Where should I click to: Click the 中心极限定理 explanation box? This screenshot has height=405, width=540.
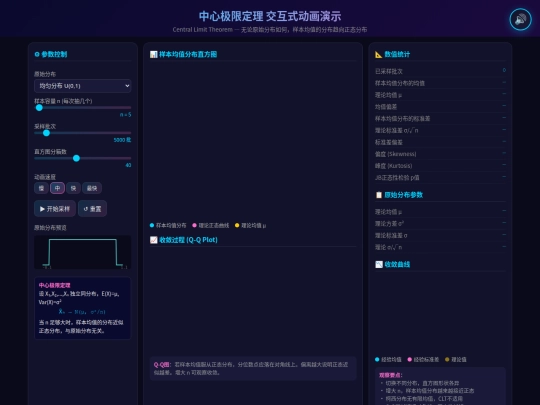[x=83, y=308]
